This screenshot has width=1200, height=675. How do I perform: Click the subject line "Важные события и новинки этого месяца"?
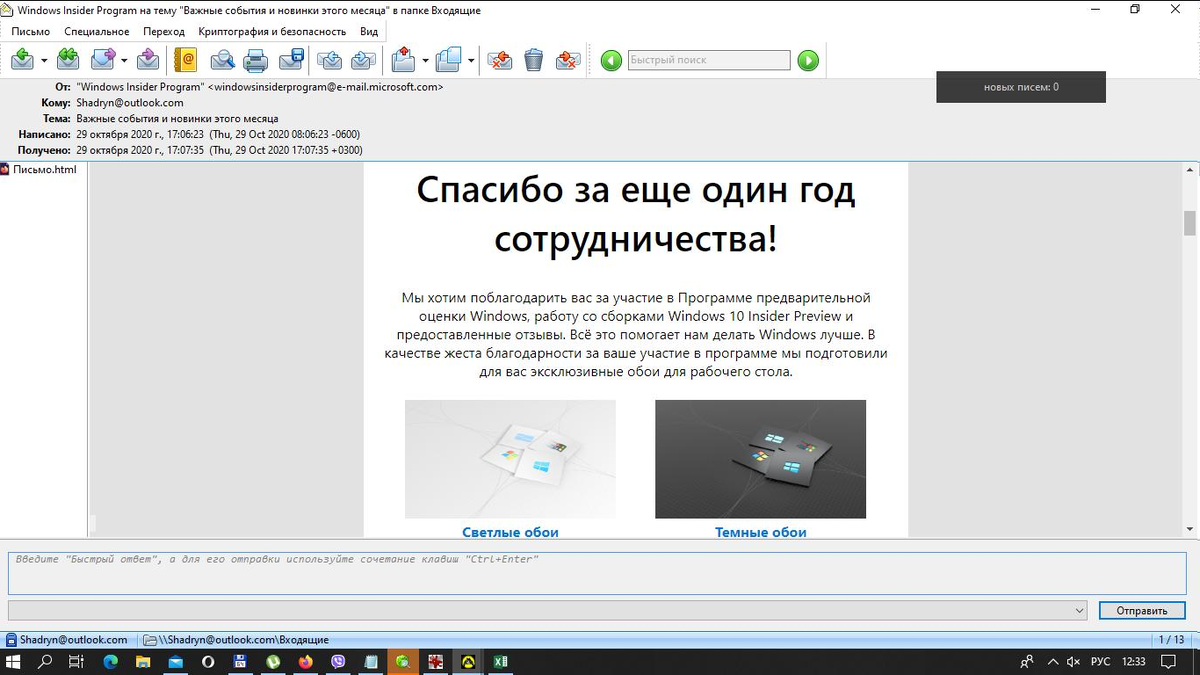point(177,118)
